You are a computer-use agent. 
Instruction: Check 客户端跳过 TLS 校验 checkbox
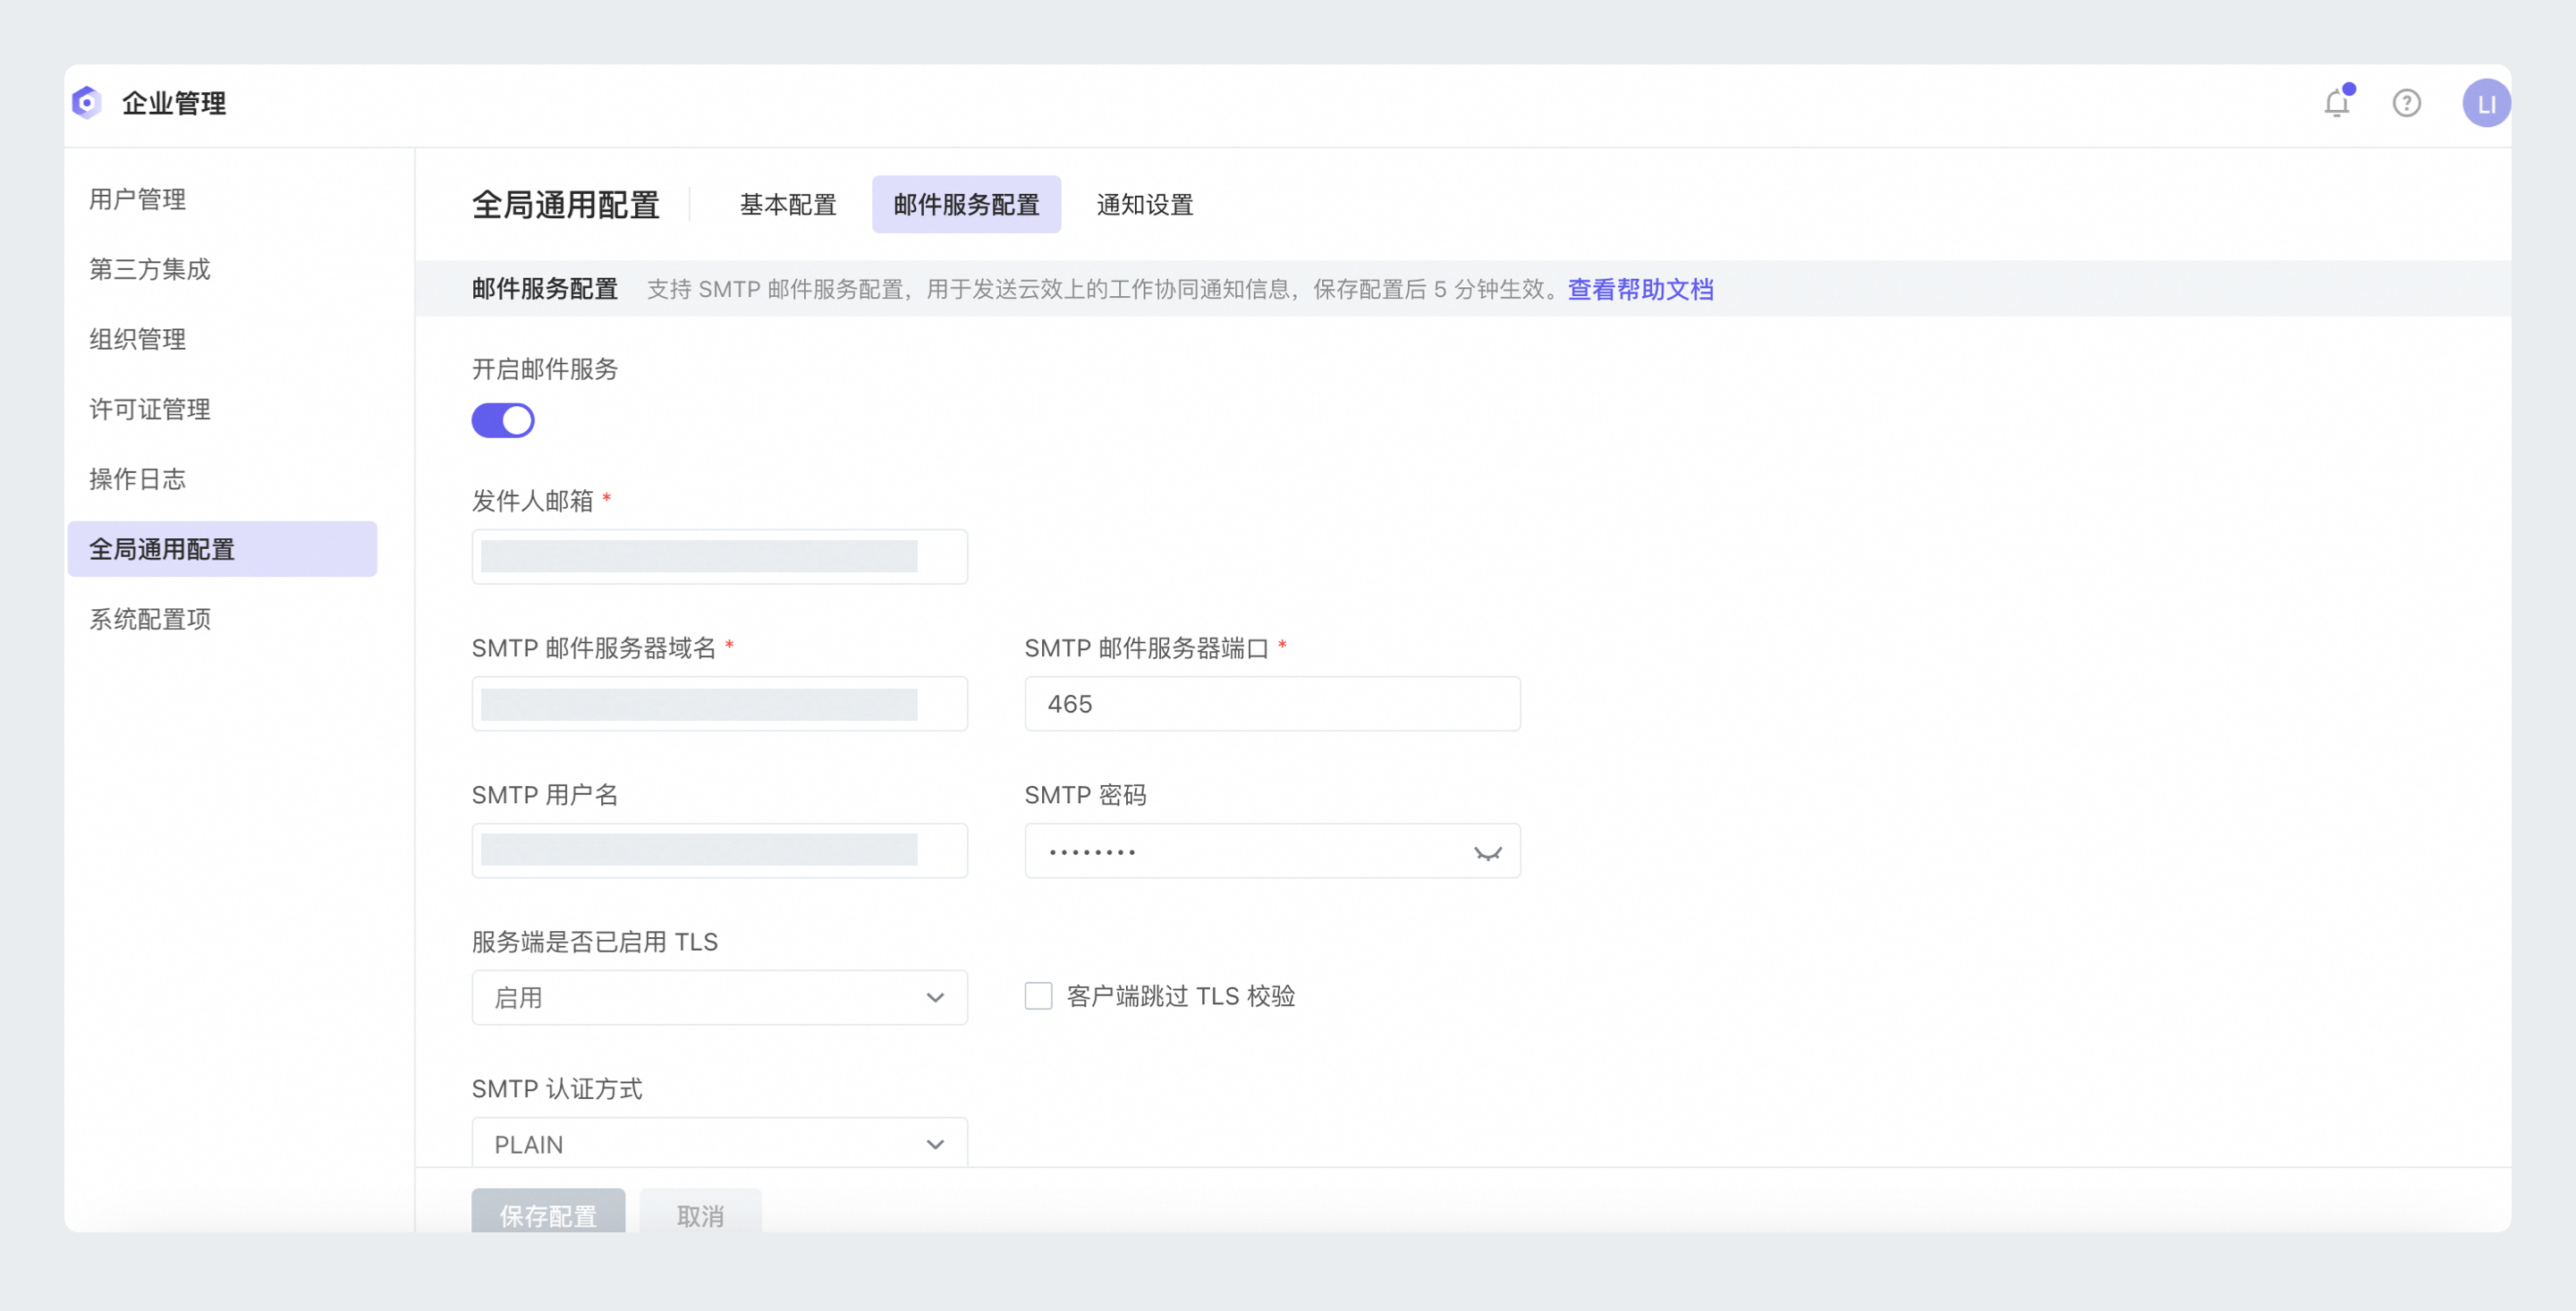pos(1039,996)
